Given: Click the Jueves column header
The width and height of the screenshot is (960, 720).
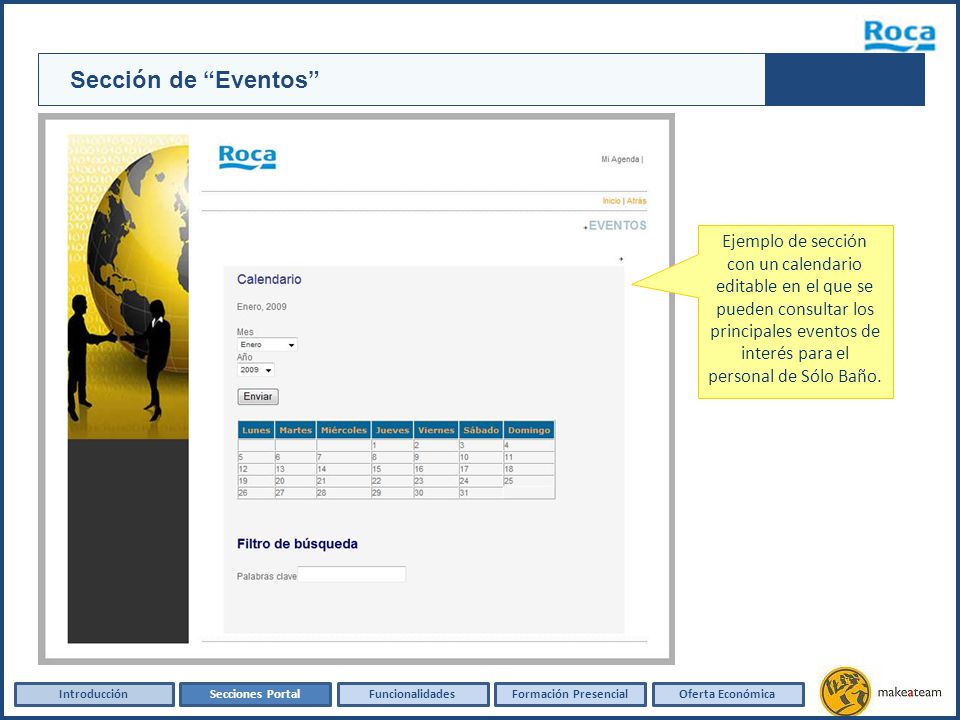Looking at the screenshot, I should tap(392, 430).
